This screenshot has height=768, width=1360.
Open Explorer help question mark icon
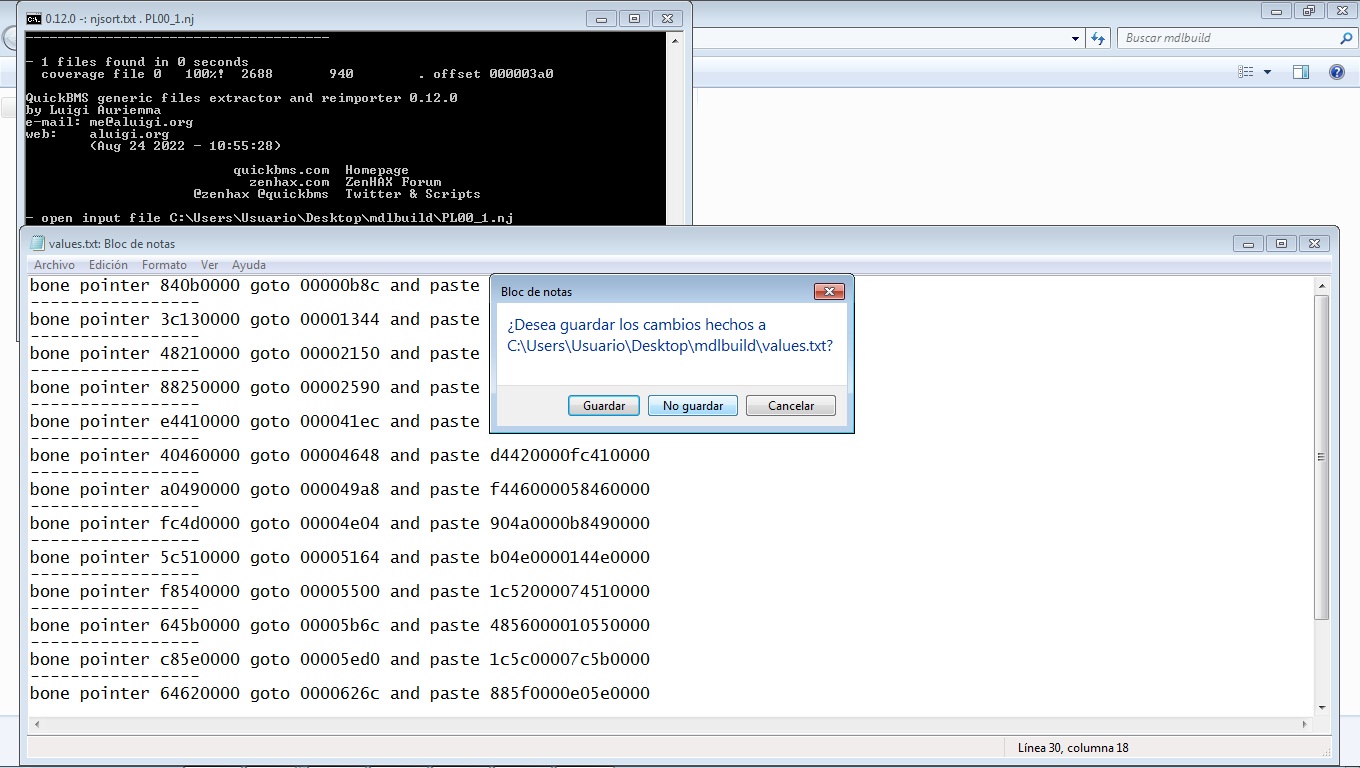(1337, 72)
